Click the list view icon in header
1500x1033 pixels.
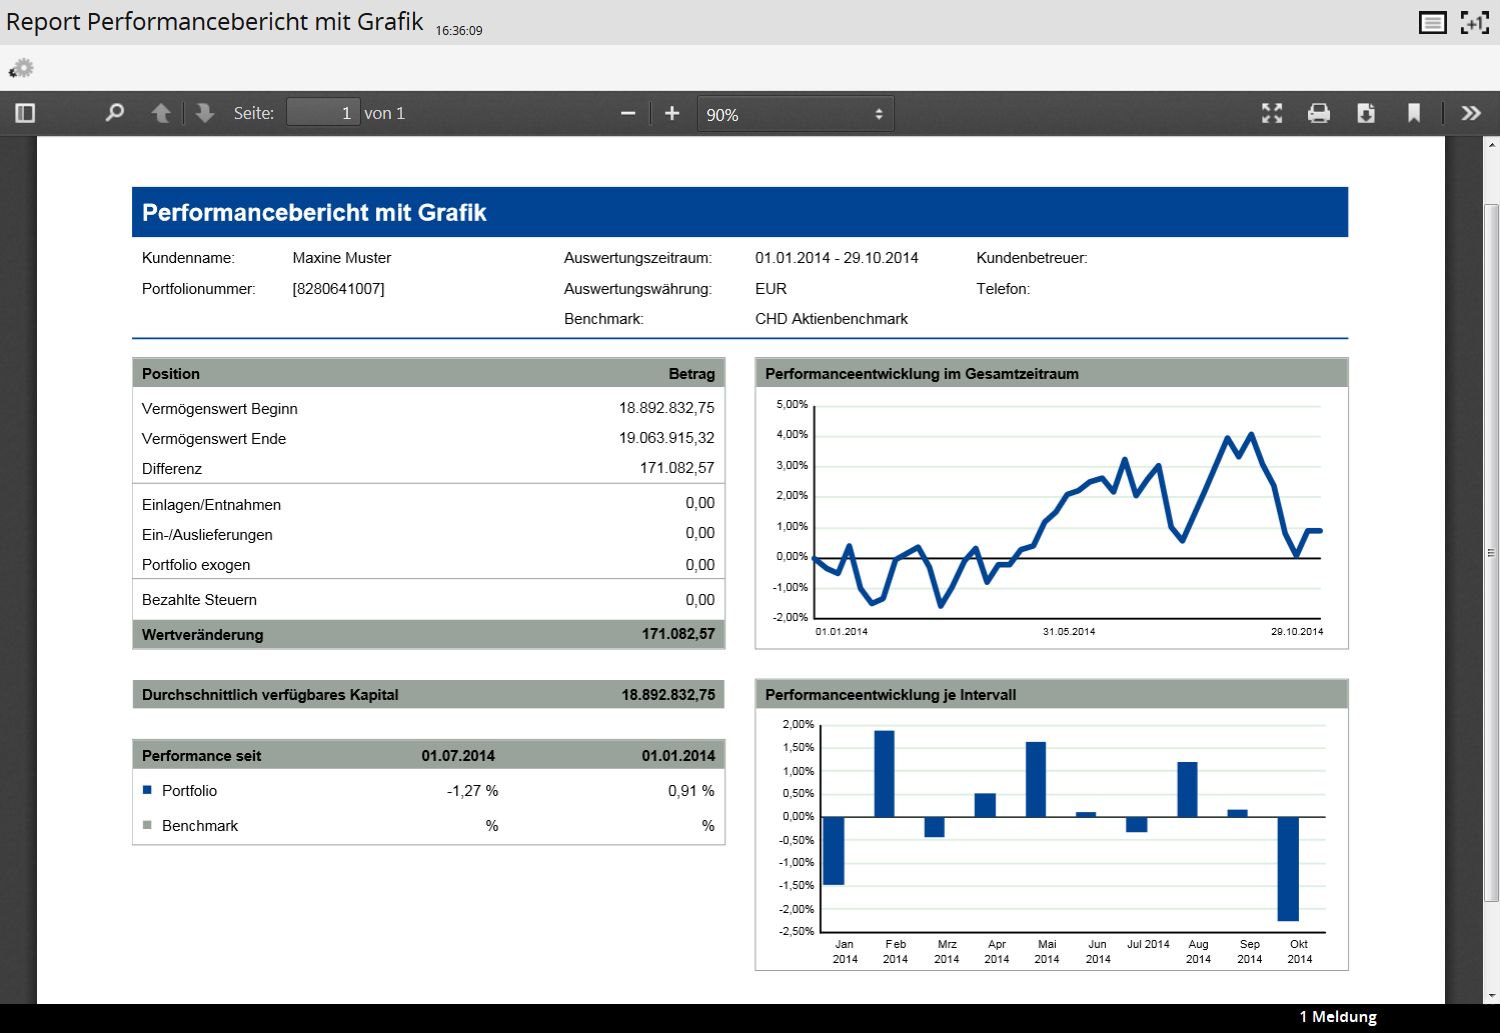pyautogui.click(x=1432, y=22)
